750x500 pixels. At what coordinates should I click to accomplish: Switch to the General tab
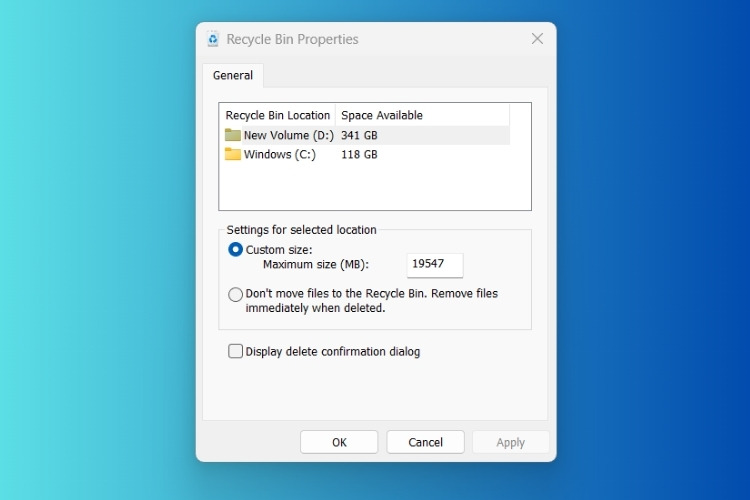coord(233,75)
